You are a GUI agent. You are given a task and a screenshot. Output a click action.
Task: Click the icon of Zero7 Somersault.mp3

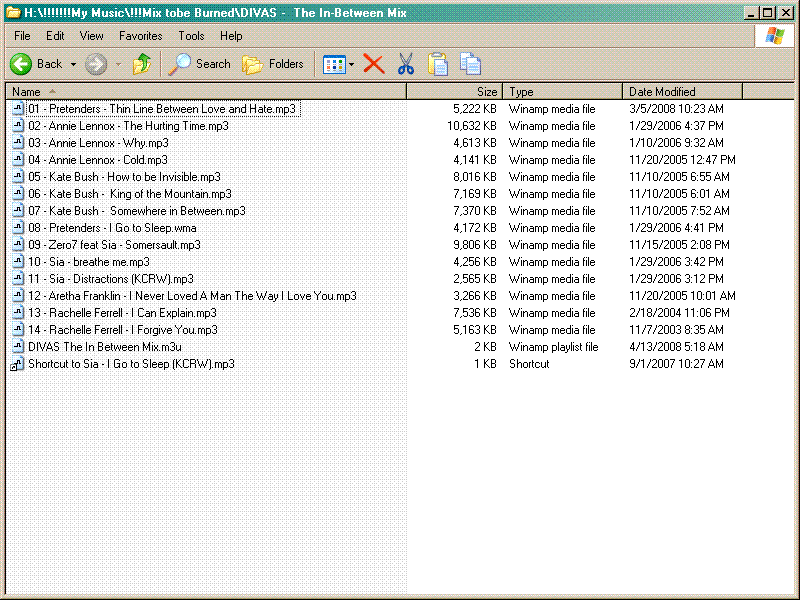[x=18, y=245]
